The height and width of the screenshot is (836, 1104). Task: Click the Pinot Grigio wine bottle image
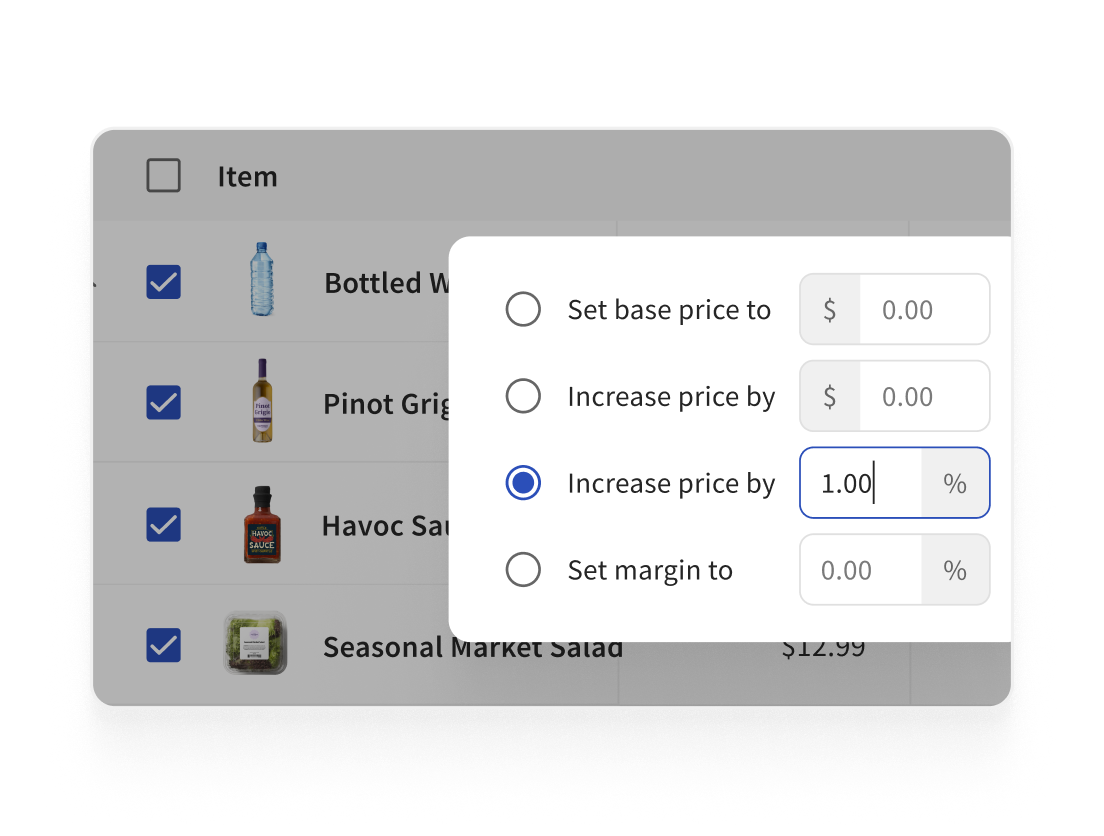[x=262, y=401]
